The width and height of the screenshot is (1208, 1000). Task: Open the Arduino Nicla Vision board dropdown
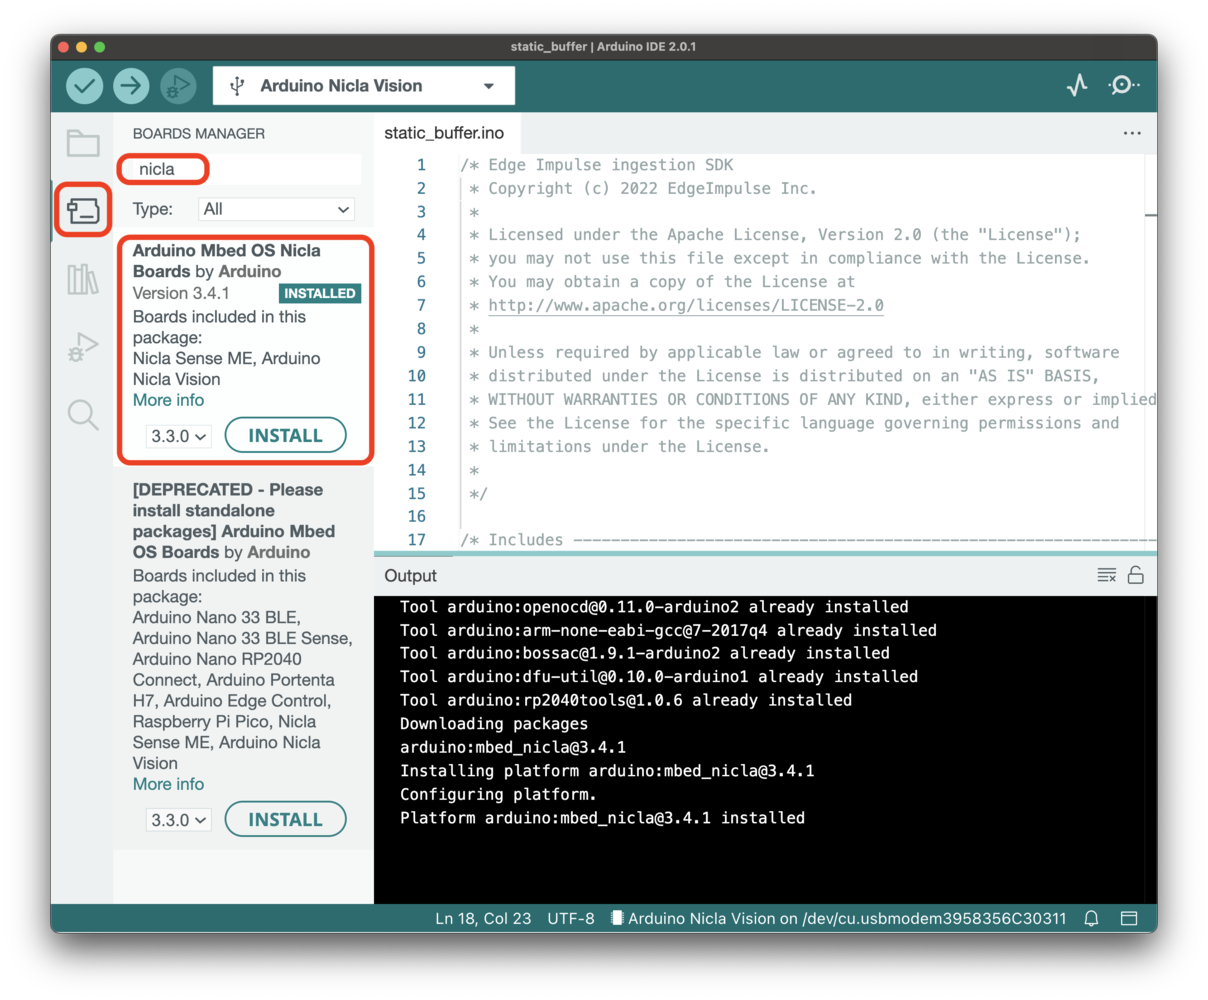(364, 86)
